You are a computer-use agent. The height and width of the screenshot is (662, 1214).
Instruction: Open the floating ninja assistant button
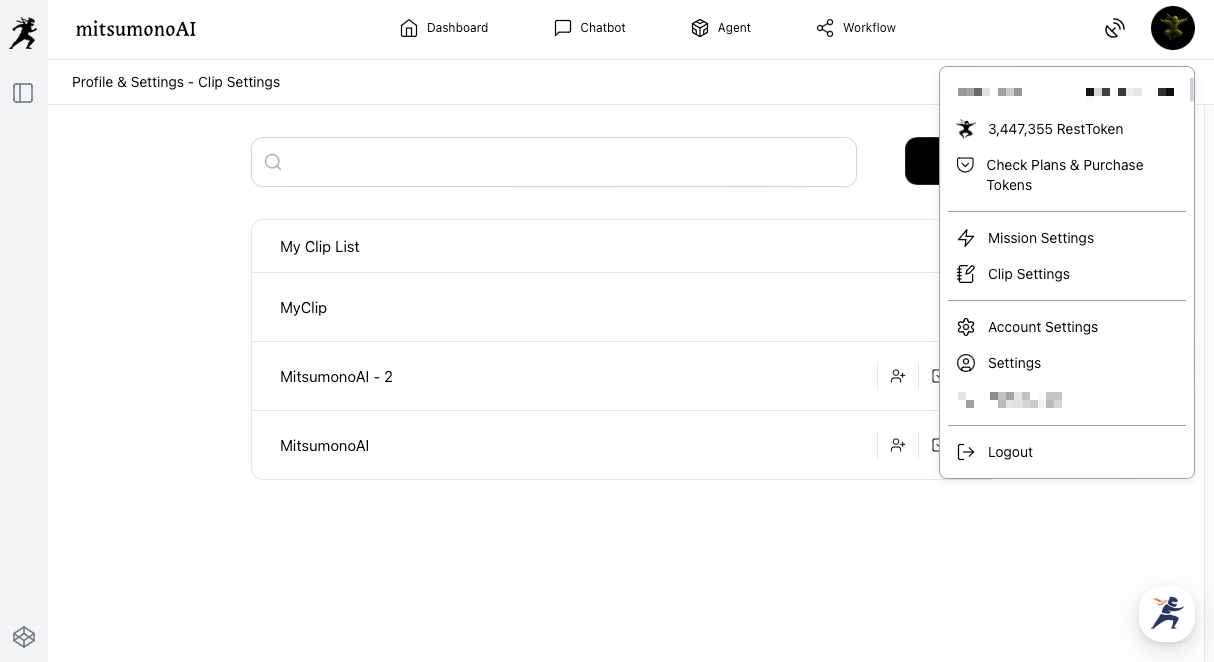click(x=1166, y=613)
